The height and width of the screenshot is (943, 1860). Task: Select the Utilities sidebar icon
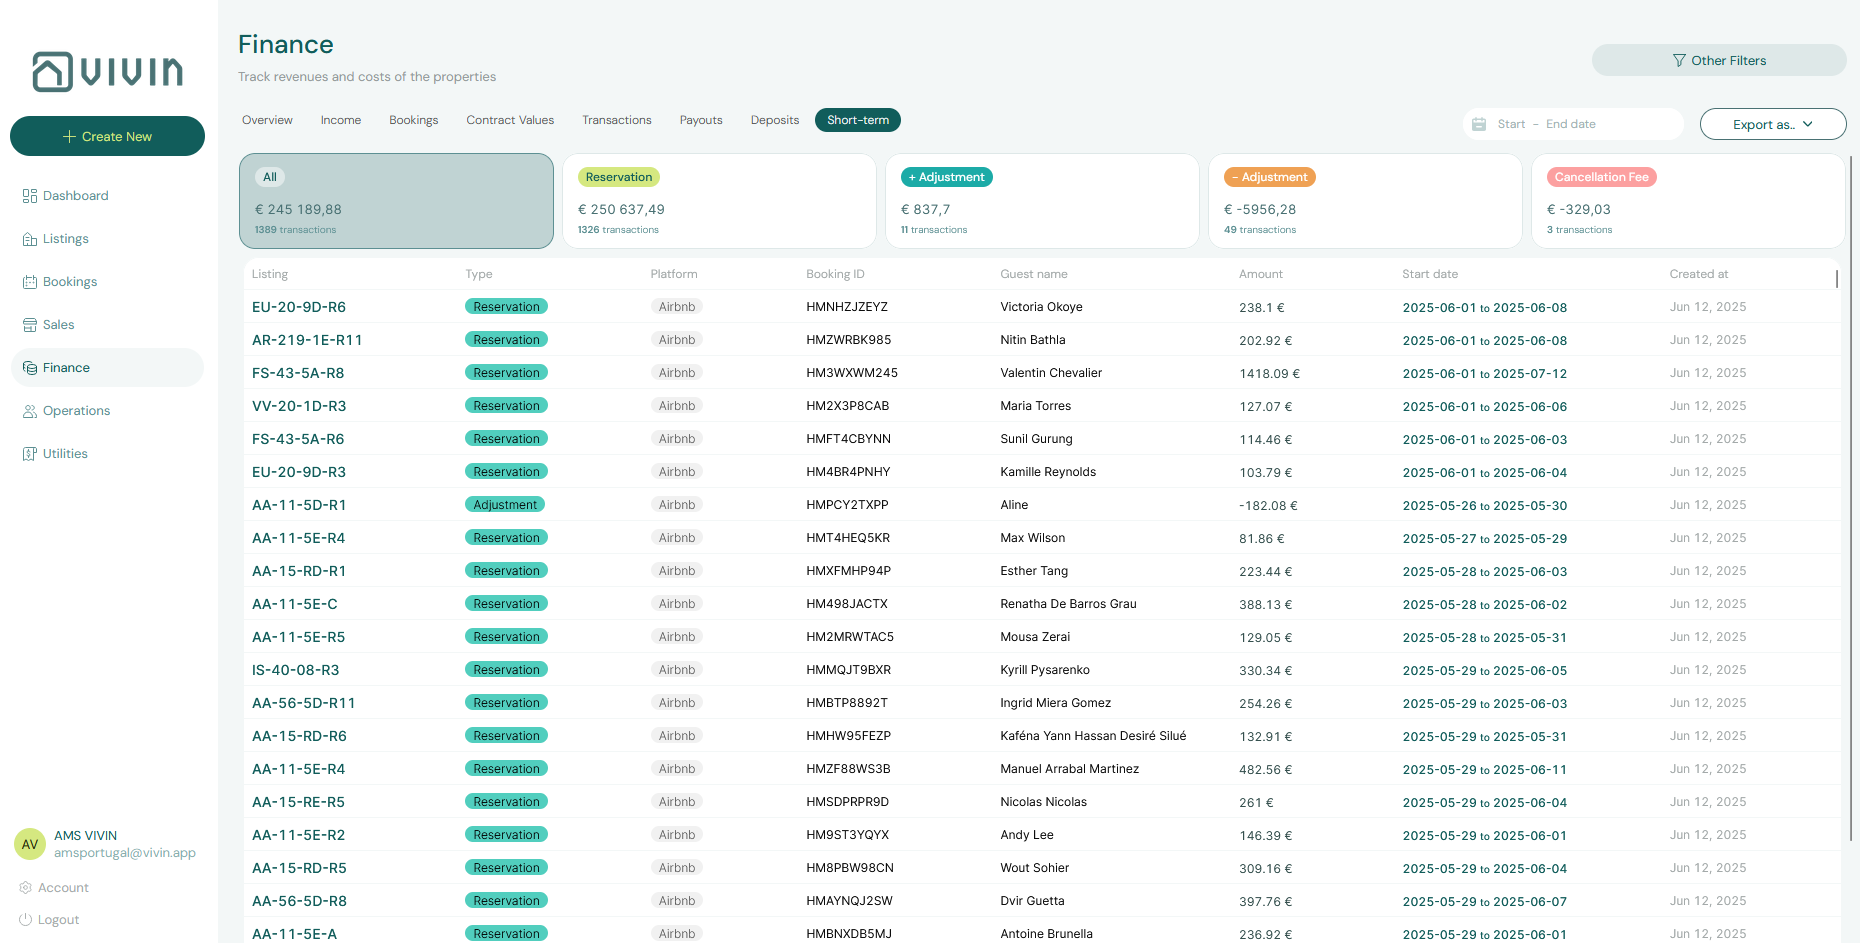click(30, 453)
